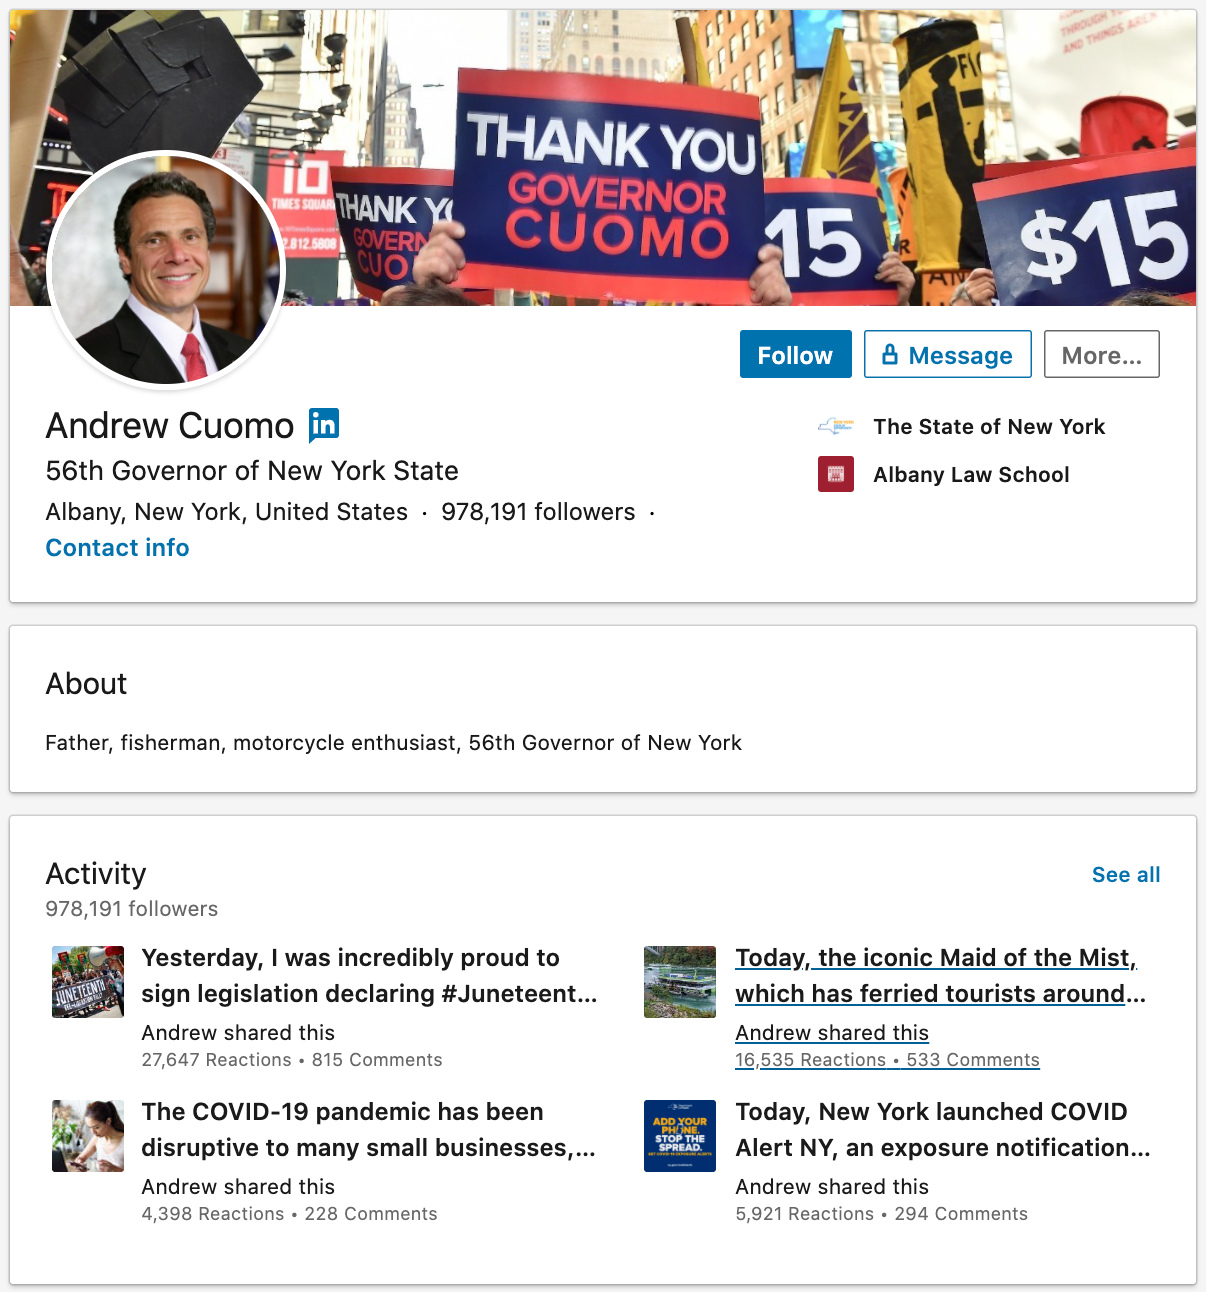Follow Andrew Cuomo's profile
Image resolution: width=1206 pixels, height=1292 pixels.
pos(795,355)
